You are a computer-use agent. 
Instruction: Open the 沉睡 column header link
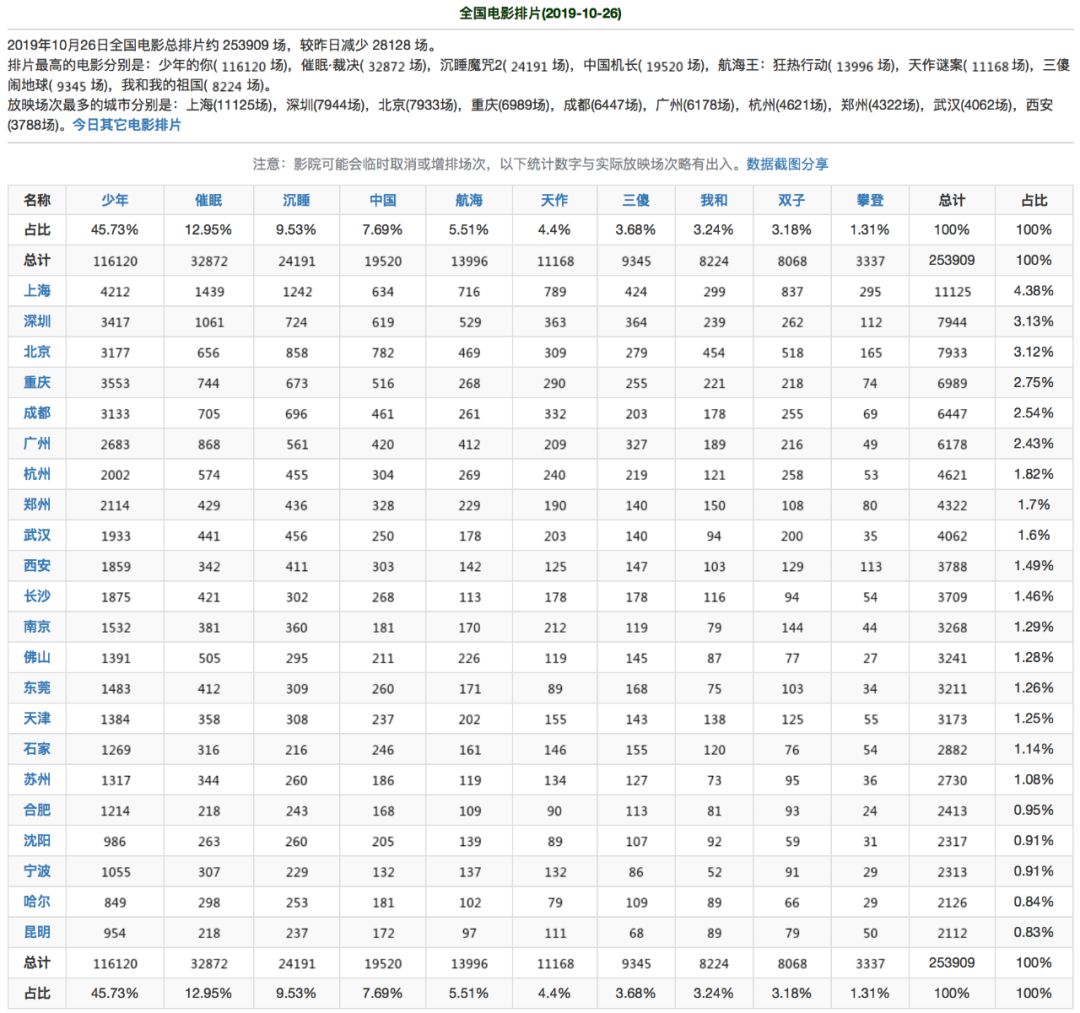coord(296,200)
